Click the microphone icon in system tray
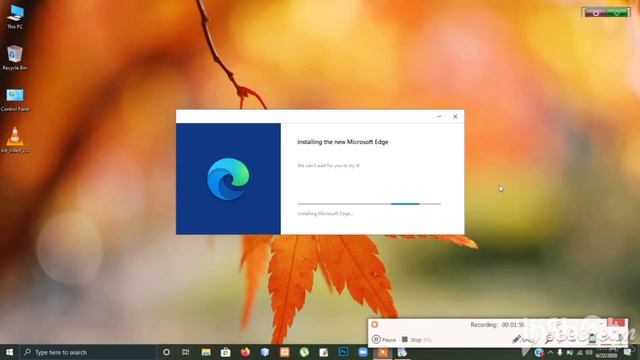640x360 pixels. pos(560,352)
